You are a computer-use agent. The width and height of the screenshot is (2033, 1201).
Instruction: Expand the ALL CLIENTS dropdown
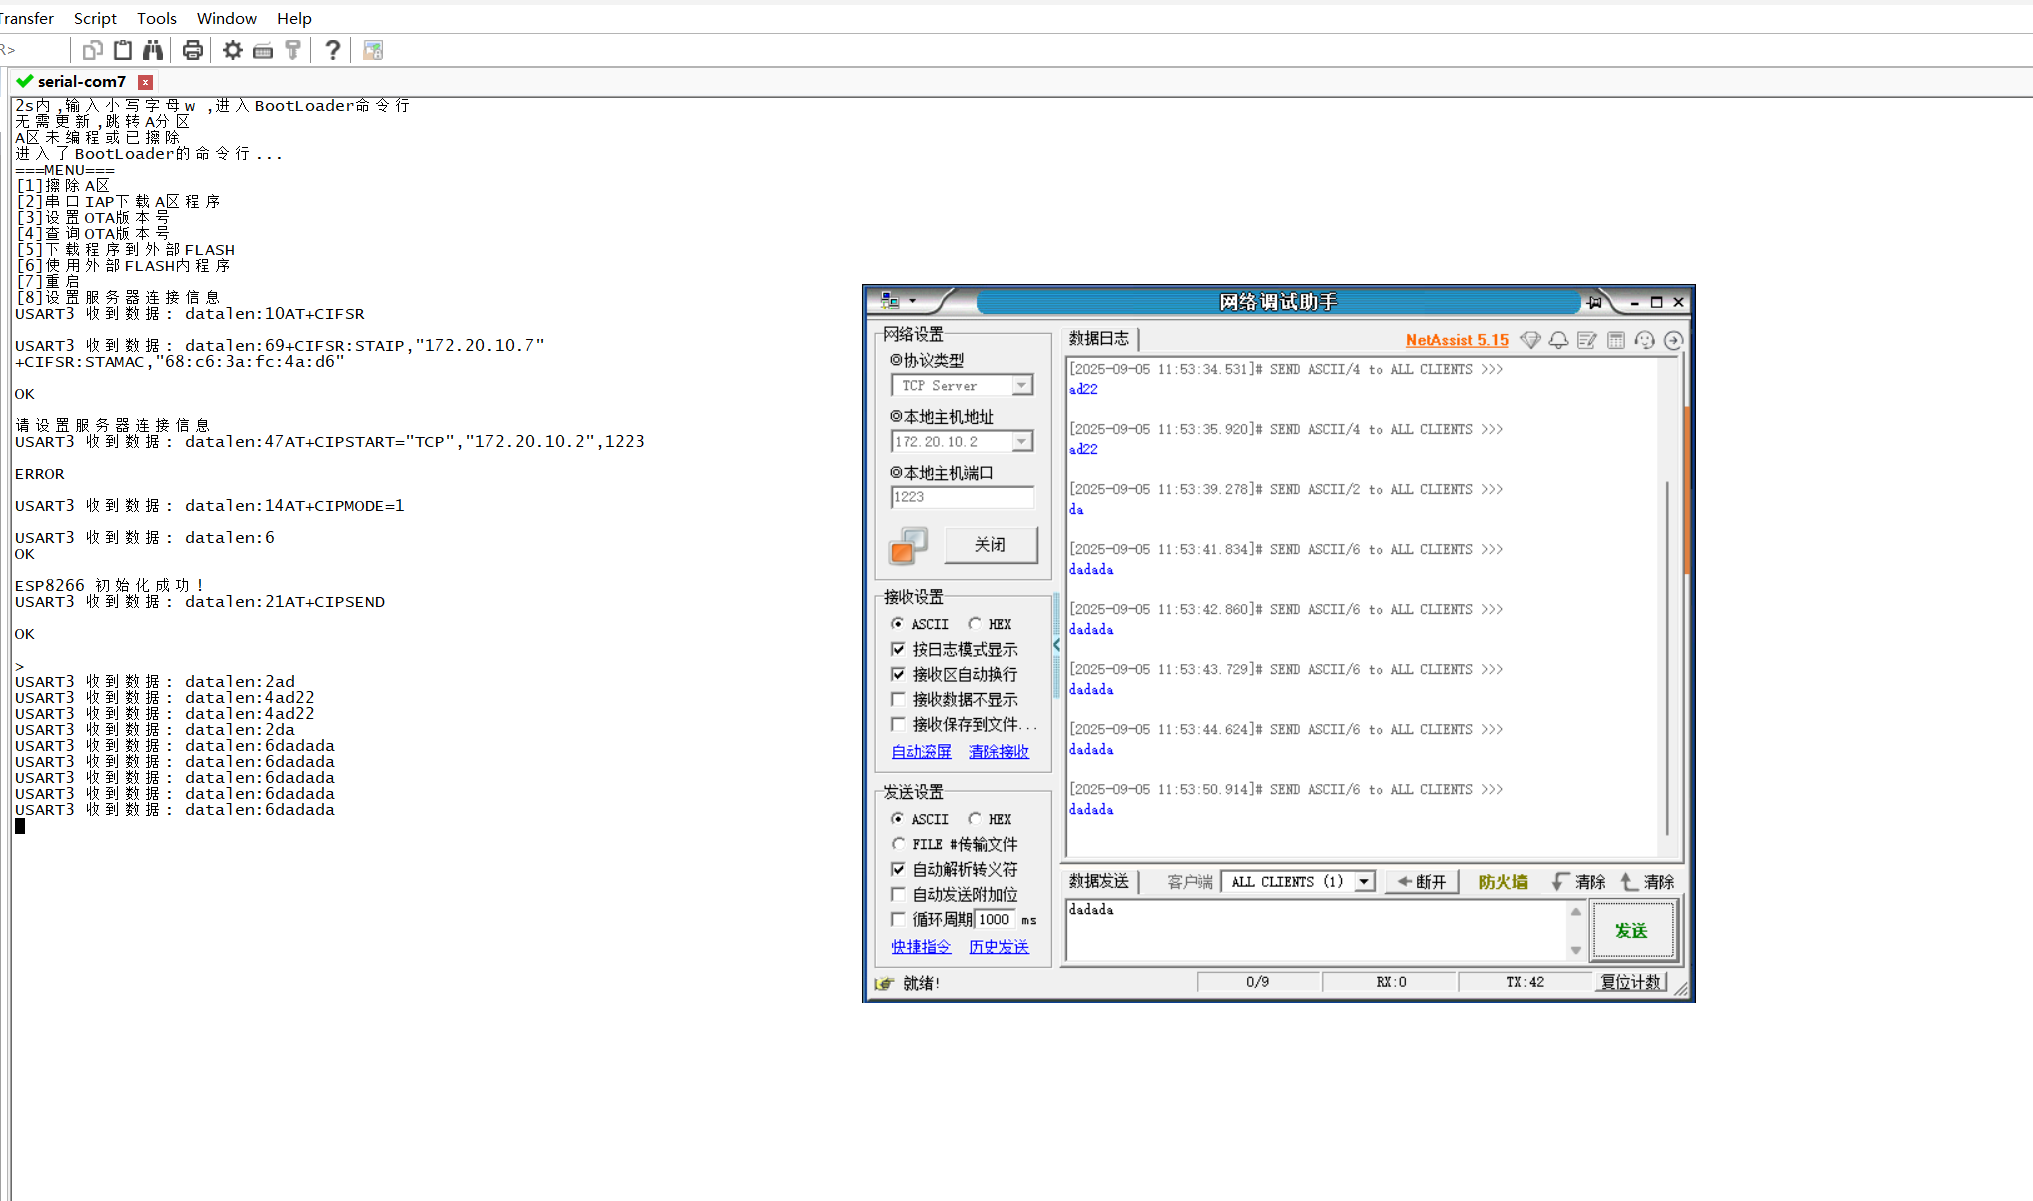[x=1364, y=881]
